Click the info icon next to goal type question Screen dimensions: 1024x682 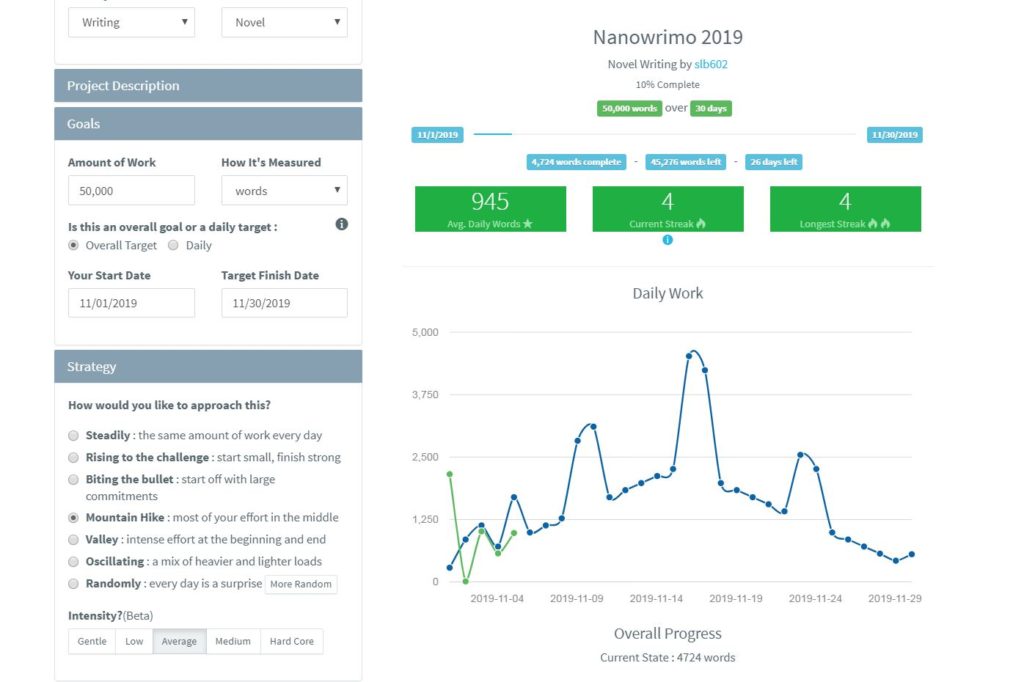(341, 225)
